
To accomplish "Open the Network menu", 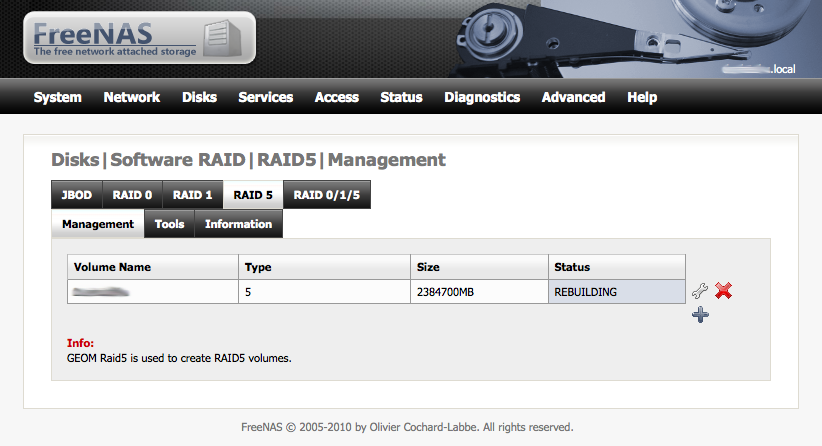I will pos(131,97).
